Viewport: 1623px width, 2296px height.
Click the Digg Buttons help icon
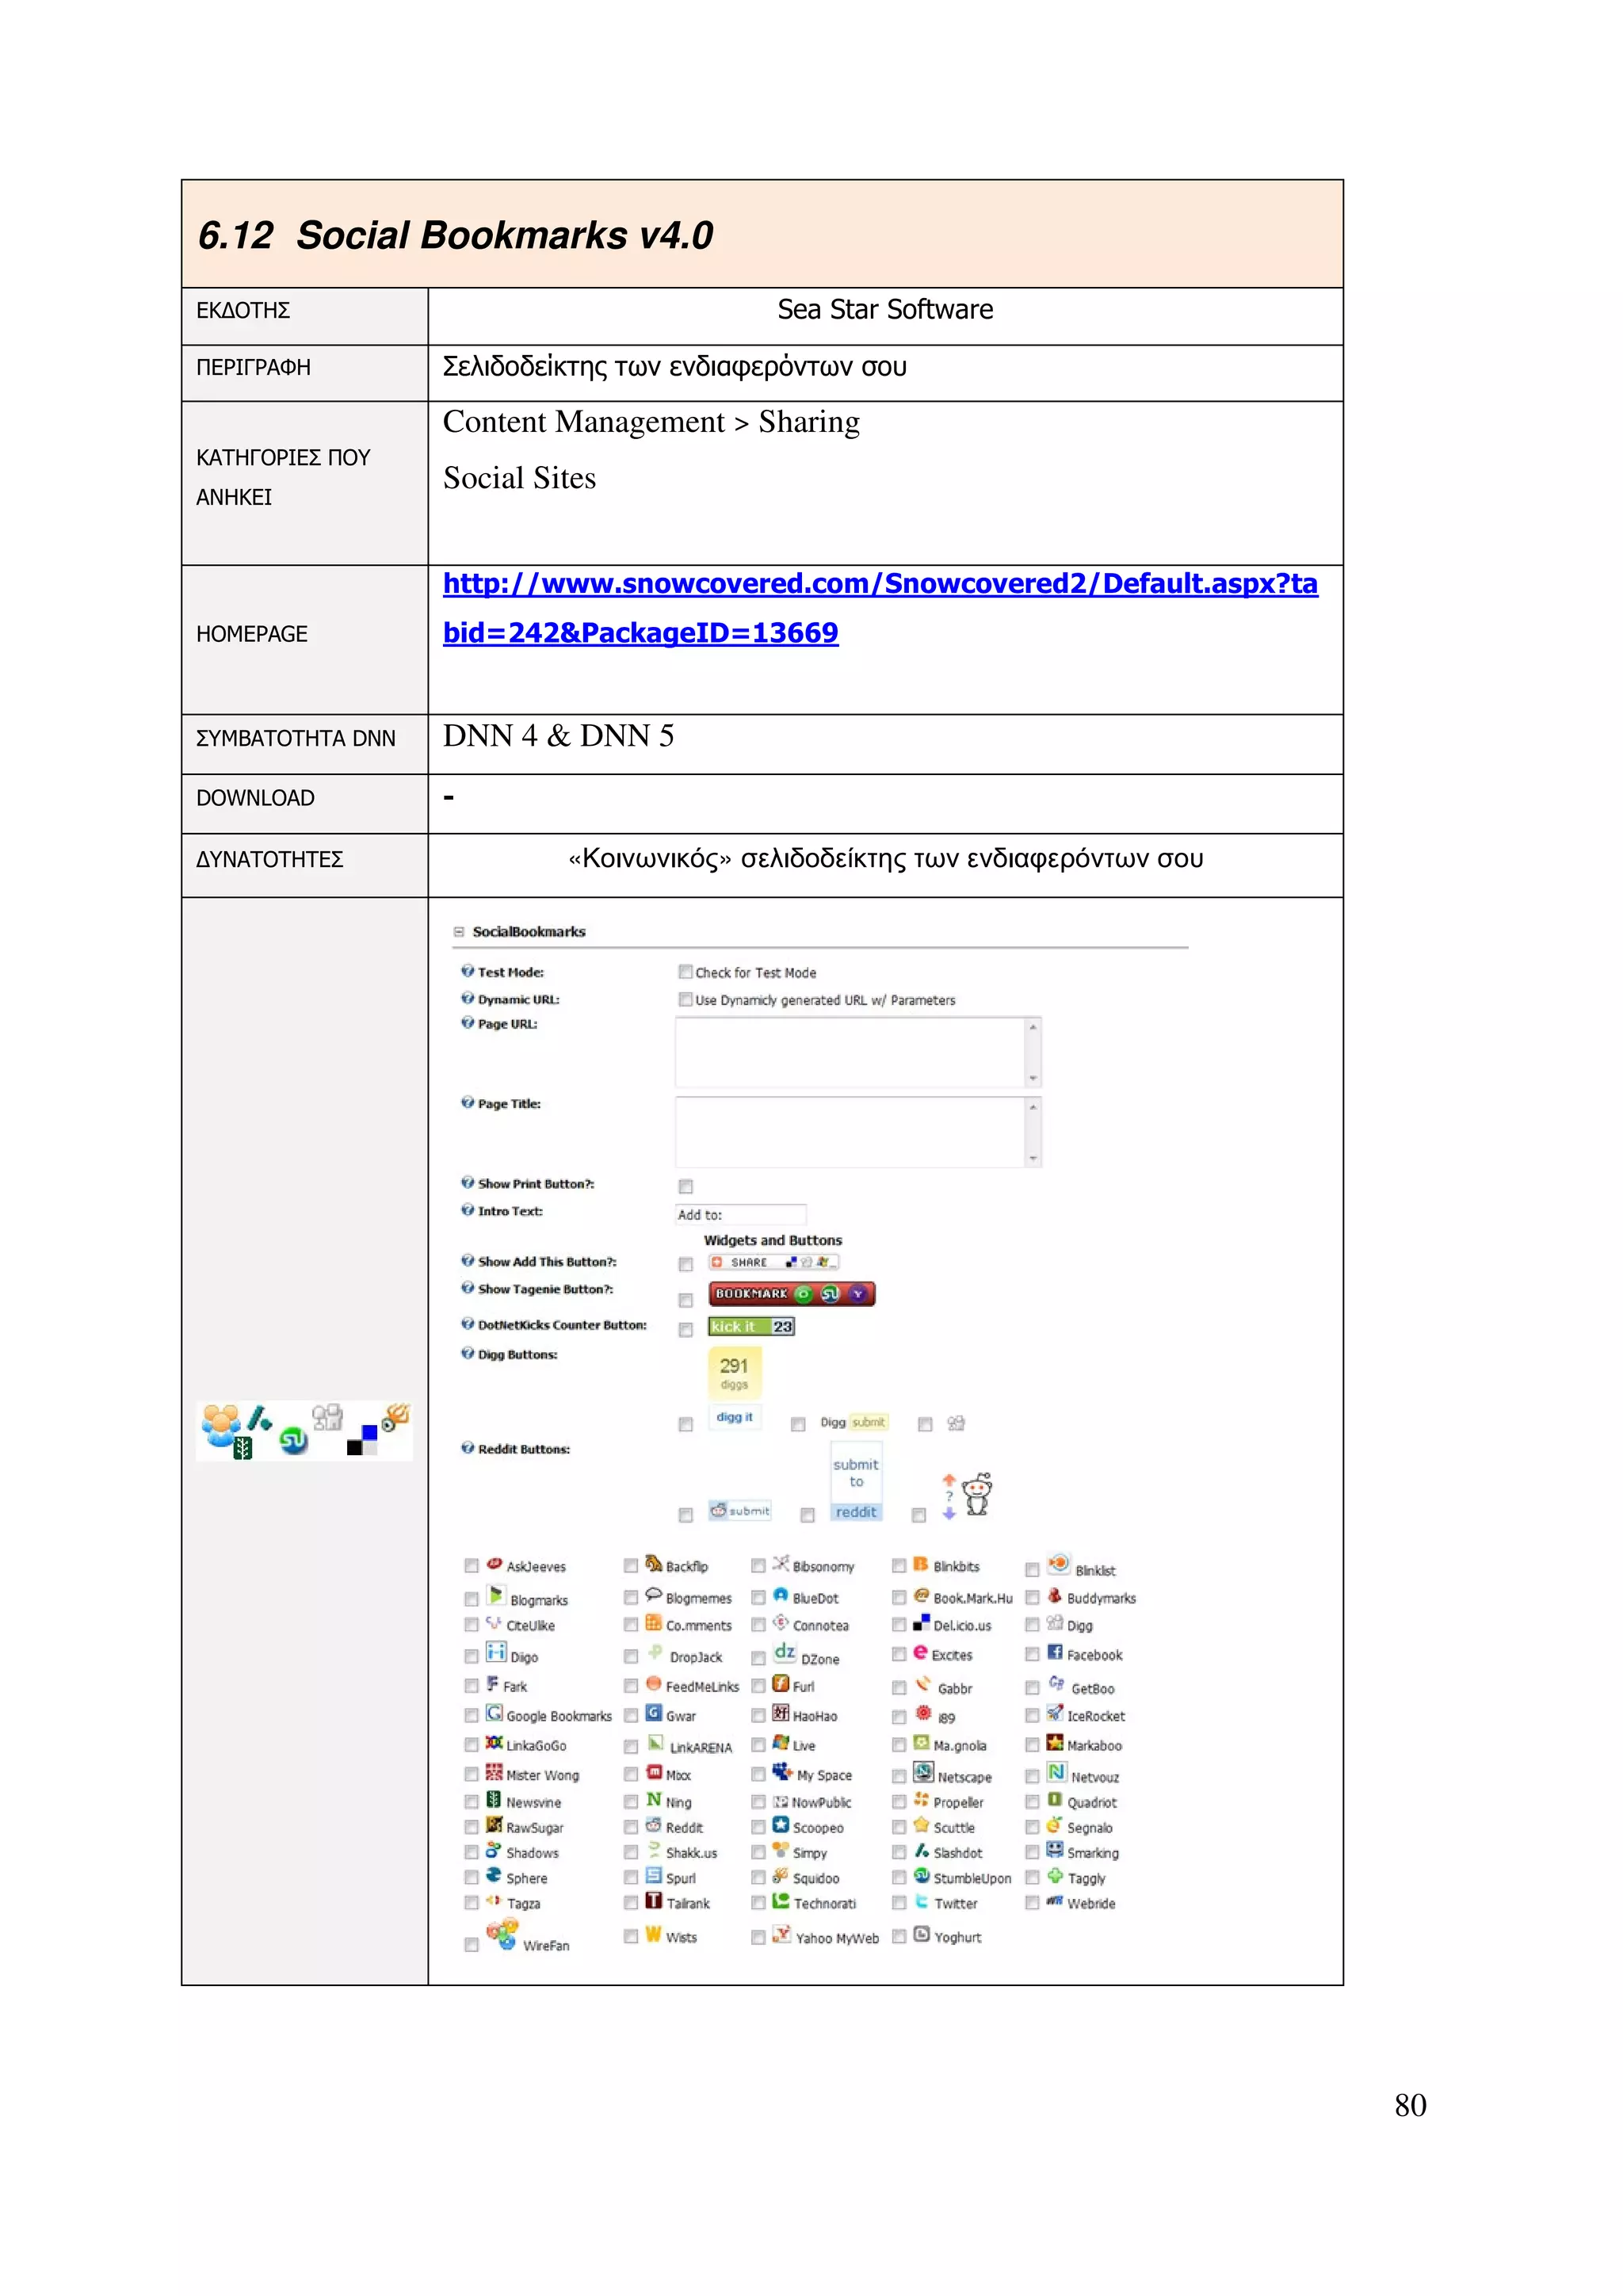467,1353
